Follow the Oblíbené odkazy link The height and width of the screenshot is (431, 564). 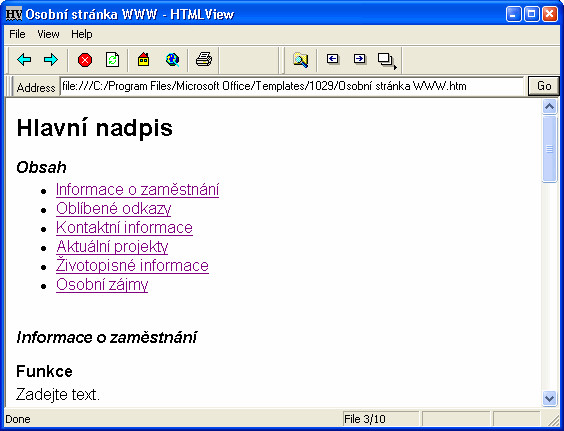coord(113,209)
